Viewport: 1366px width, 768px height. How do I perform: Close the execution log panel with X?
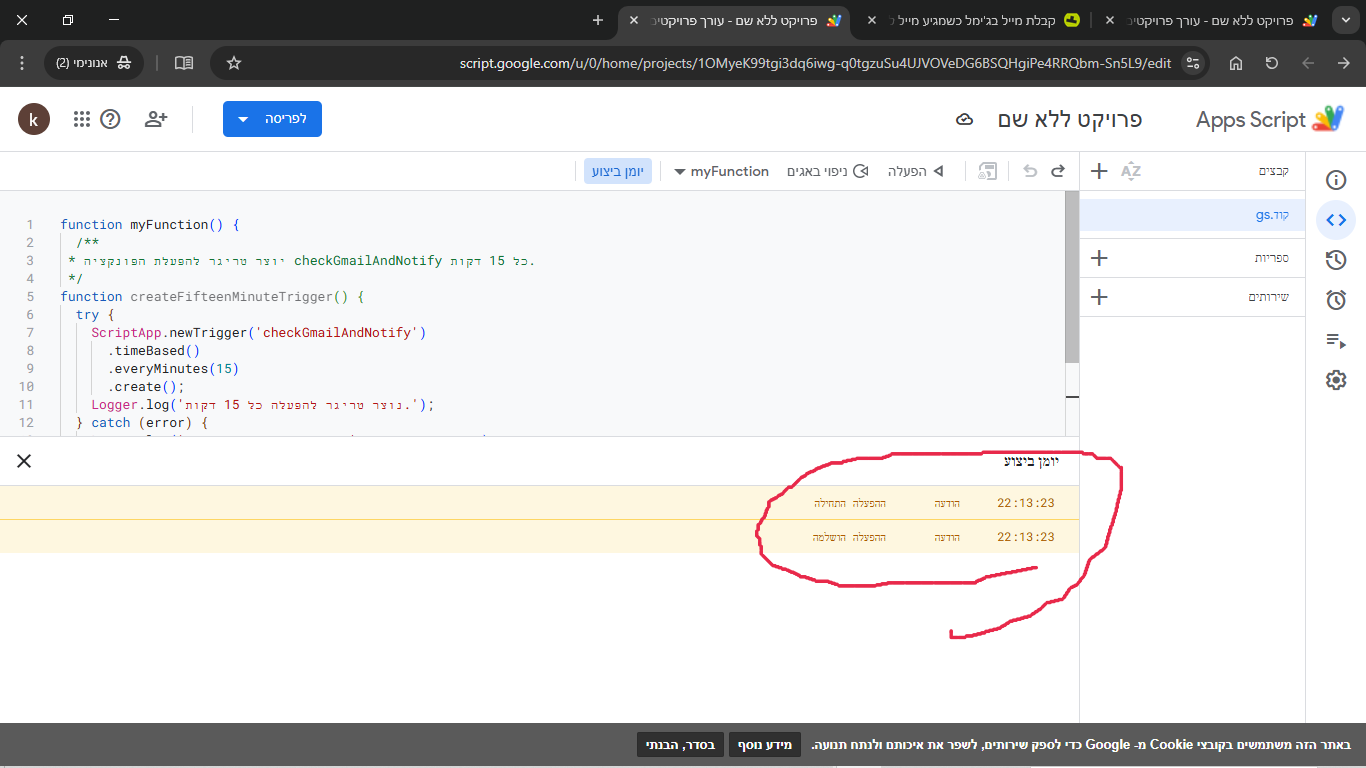pos(24,461)
